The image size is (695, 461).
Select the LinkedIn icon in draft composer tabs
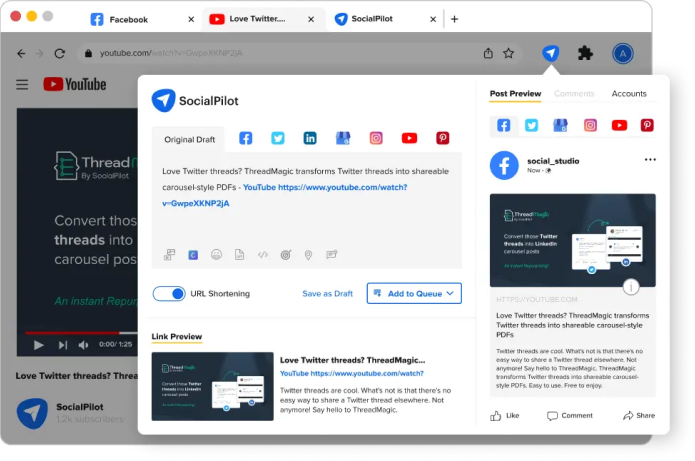click(x=310, y=138)
